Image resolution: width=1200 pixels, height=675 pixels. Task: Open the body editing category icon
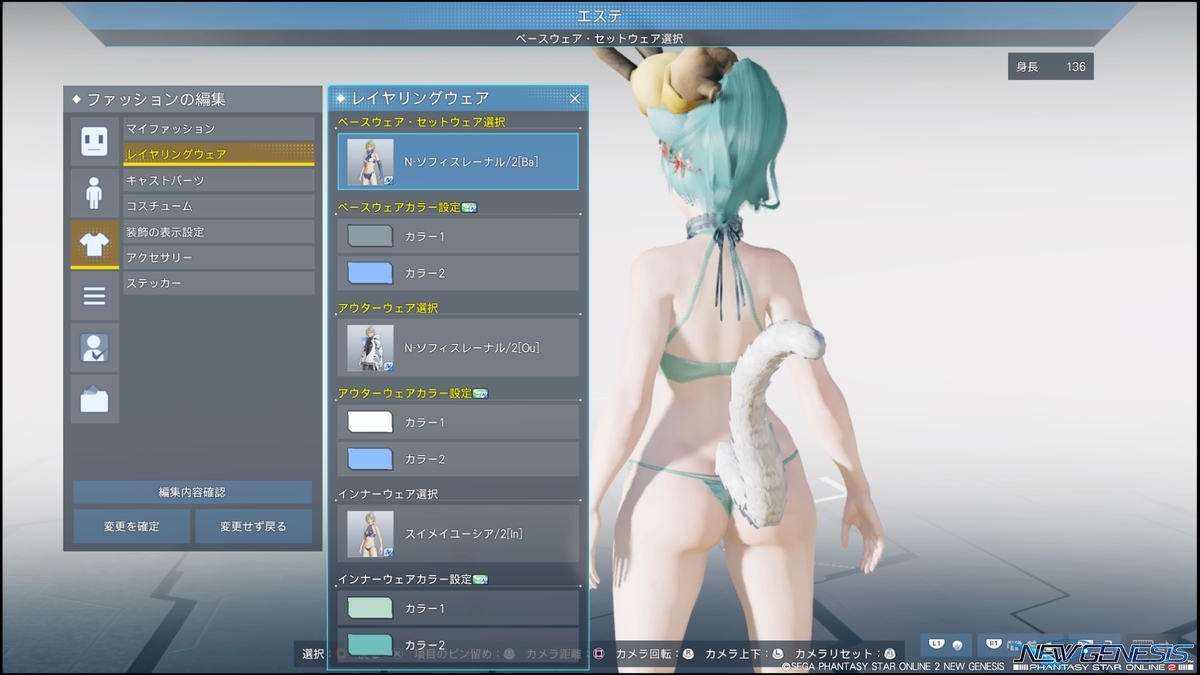pyautogui.click(x=95, y=192)
